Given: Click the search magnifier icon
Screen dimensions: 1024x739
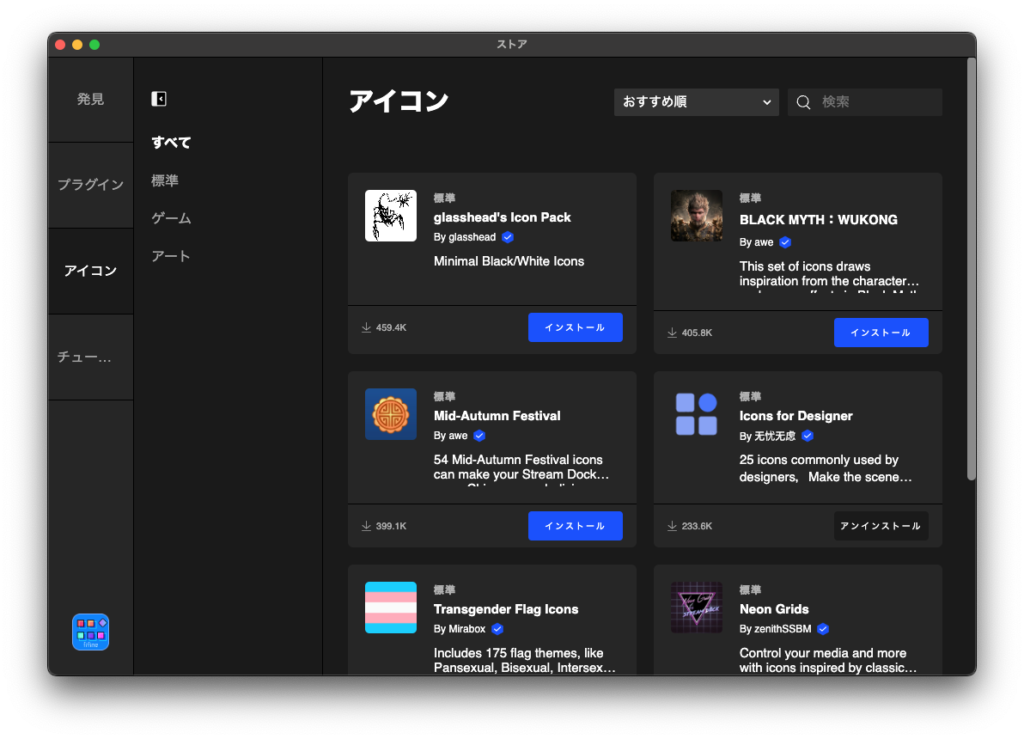Looking at the screenshot, I should pyautogui.click(x=803, y=101).
